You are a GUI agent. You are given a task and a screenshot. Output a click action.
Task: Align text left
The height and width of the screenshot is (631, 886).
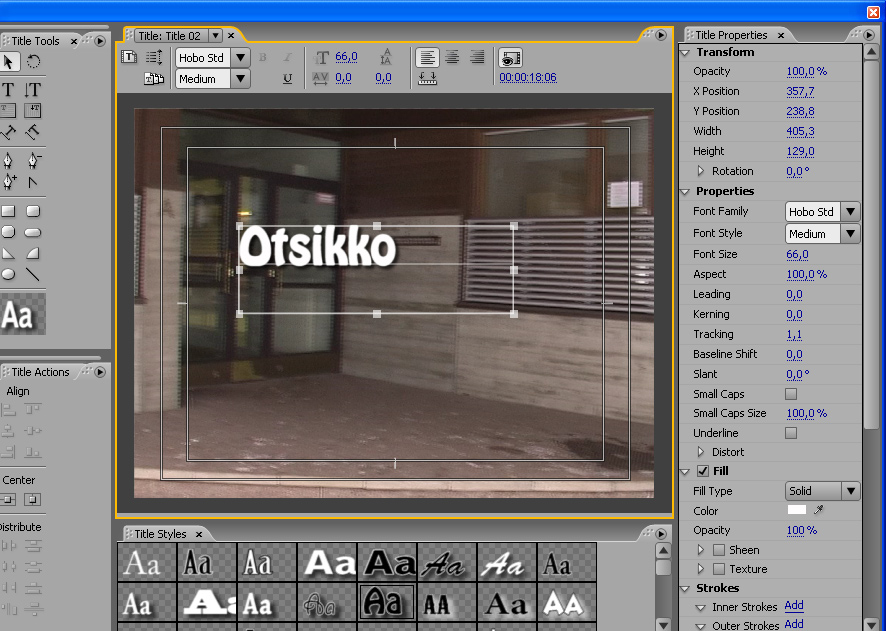[428, 58]
